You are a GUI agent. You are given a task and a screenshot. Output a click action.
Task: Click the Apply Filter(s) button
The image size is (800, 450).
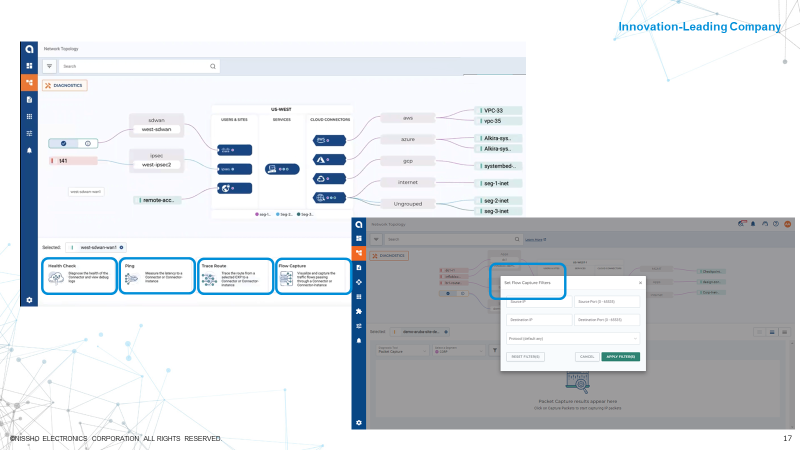620,356
